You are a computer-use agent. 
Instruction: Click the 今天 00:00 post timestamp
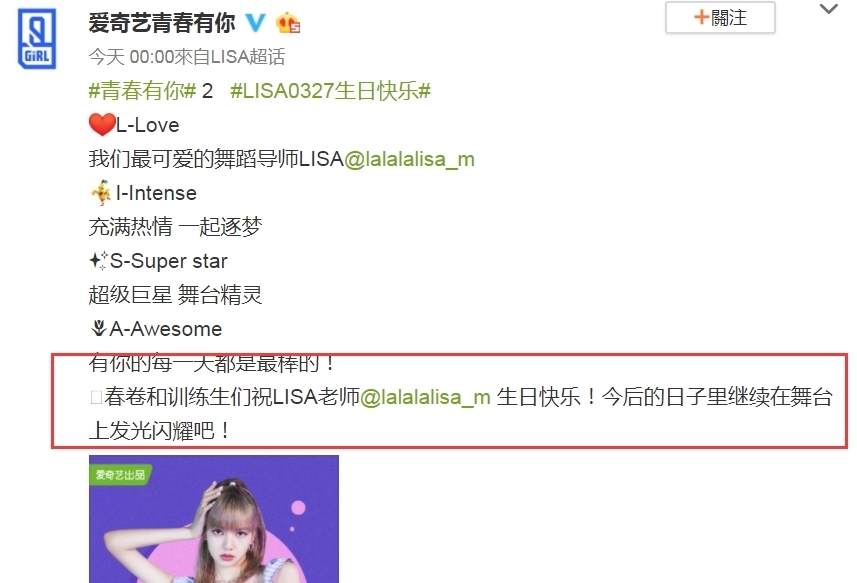(131, 57)
